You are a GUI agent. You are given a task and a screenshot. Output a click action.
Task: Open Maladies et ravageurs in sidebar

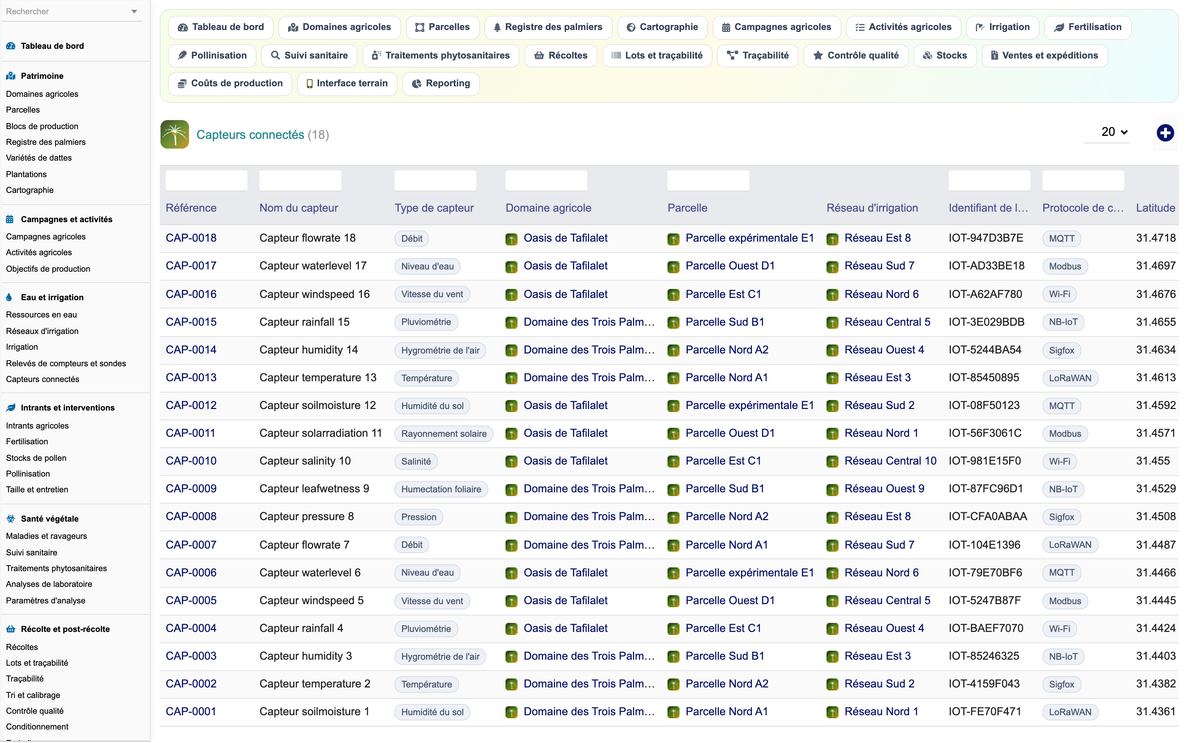(x=46, y=536)
